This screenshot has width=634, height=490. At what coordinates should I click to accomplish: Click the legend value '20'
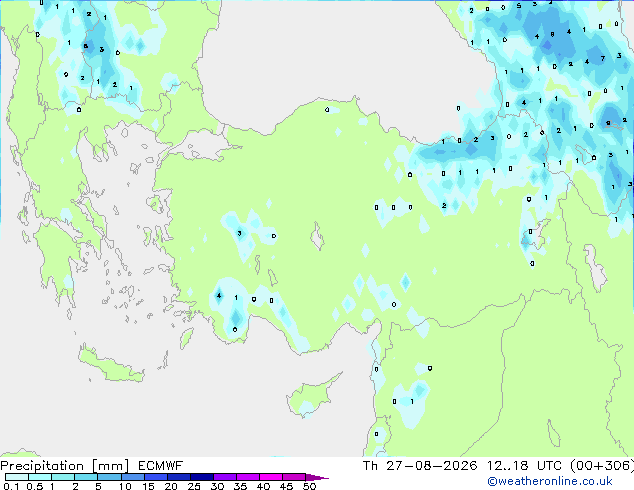point(171,486)
